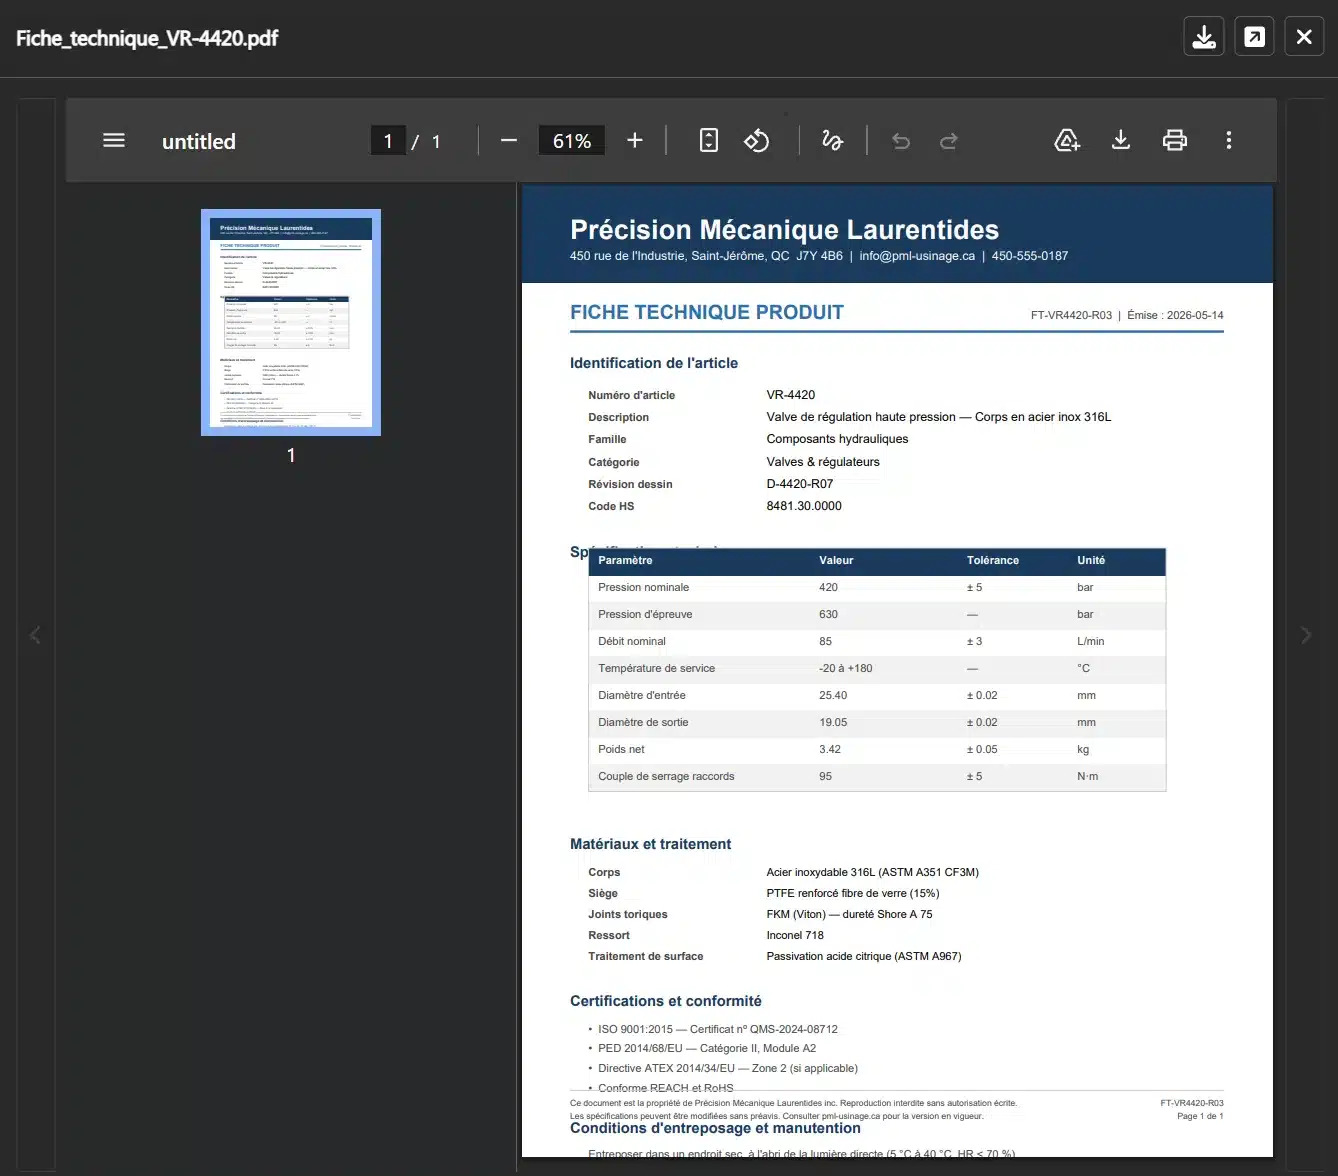This screenshot has width=1338, height=1176.
Task: Activate the draw annotation tool
Action: click(832, 141)
